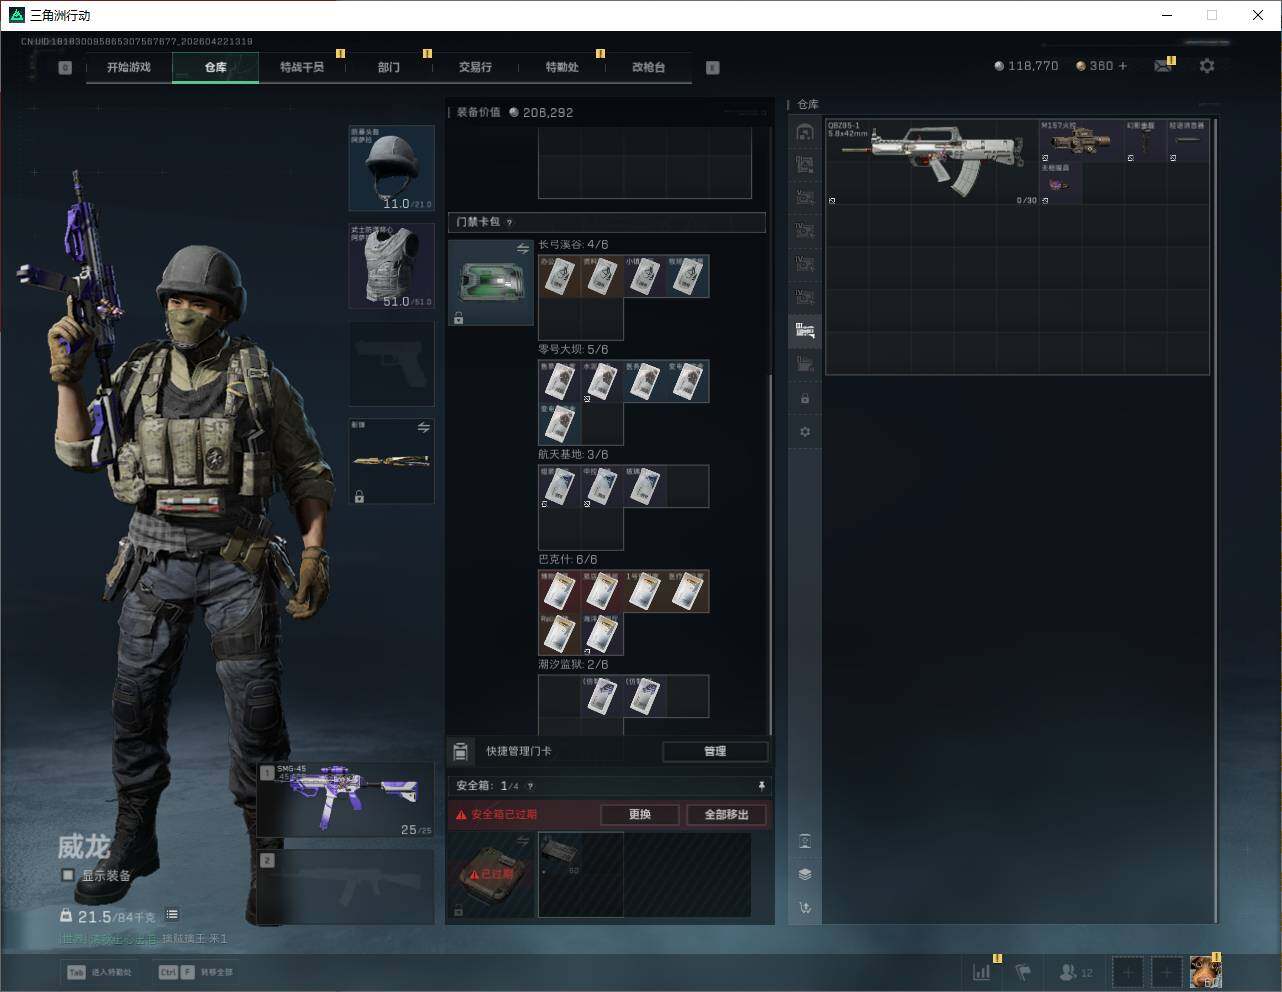Click the 管理 button
Screen dimensions: 1282x992
[x=715, y=751]
